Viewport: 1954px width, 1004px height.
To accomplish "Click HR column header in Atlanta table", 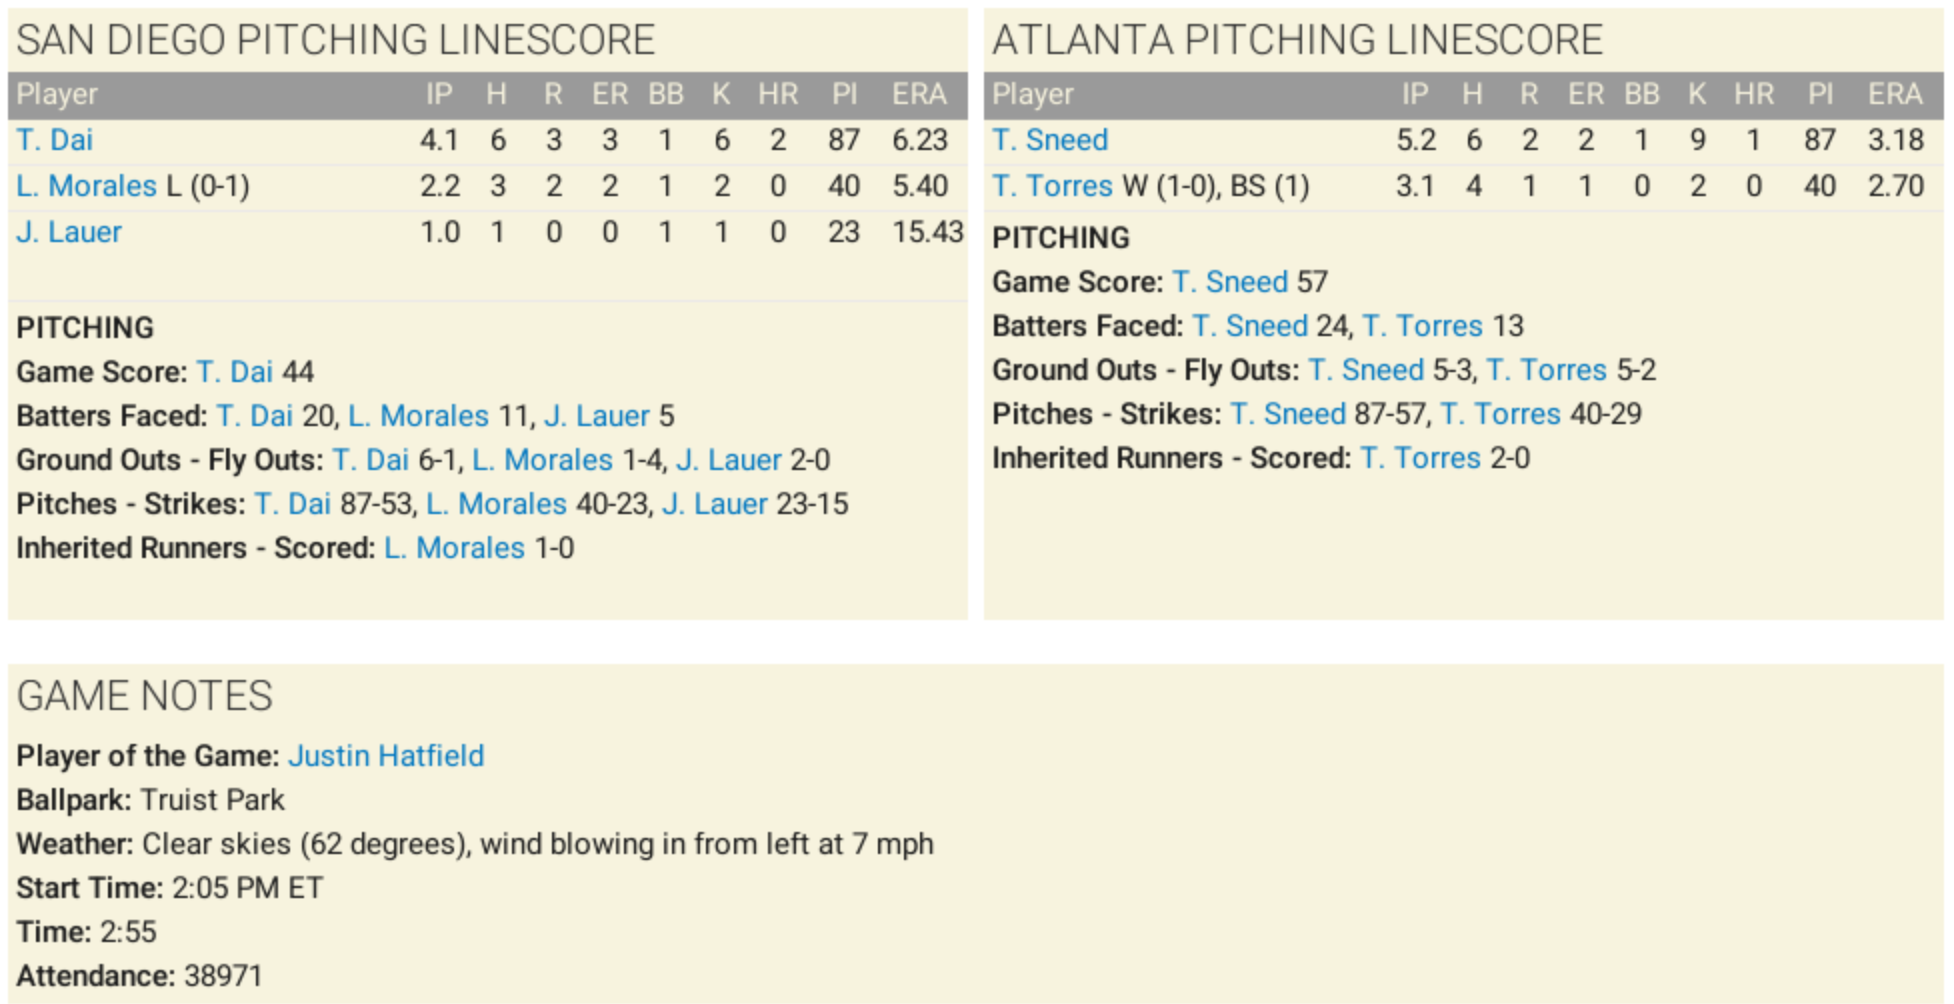I will pos(1754,95).
